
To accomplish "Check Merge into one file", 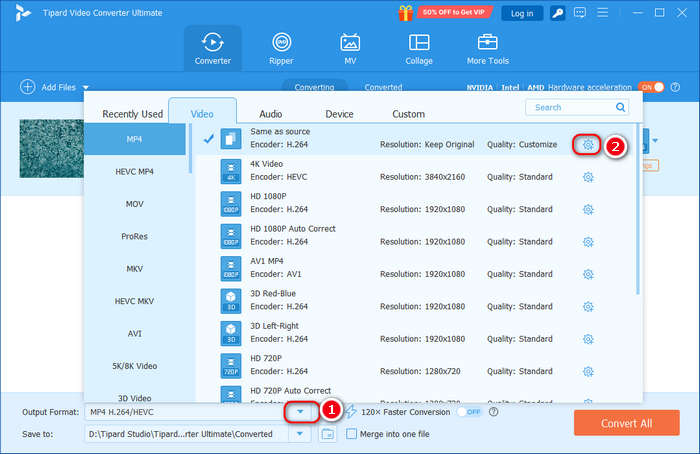I will 351,433.
